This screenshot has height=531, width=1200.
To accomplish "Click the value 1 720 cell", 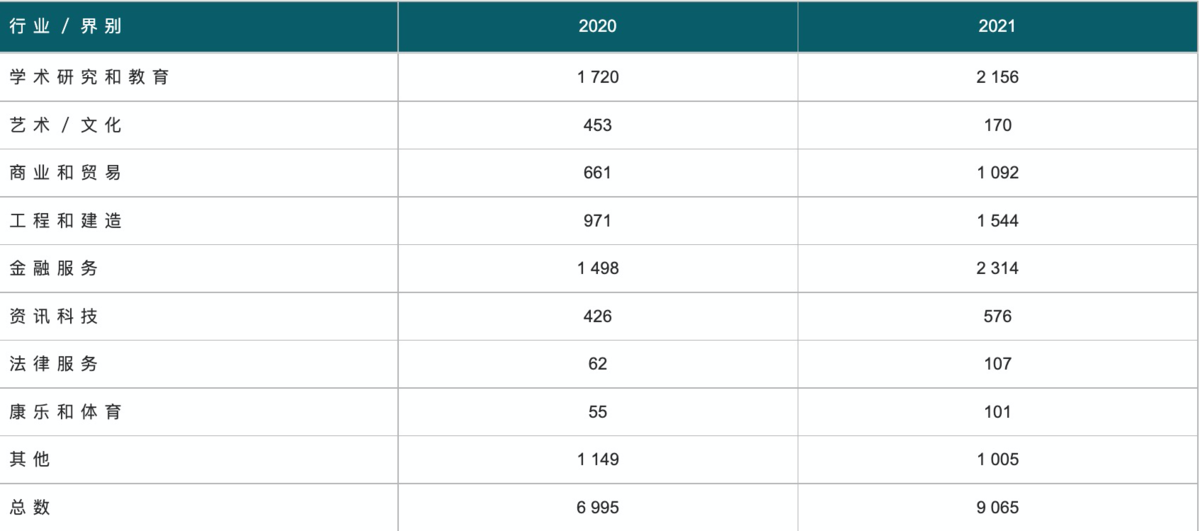I will pos(598,77).
